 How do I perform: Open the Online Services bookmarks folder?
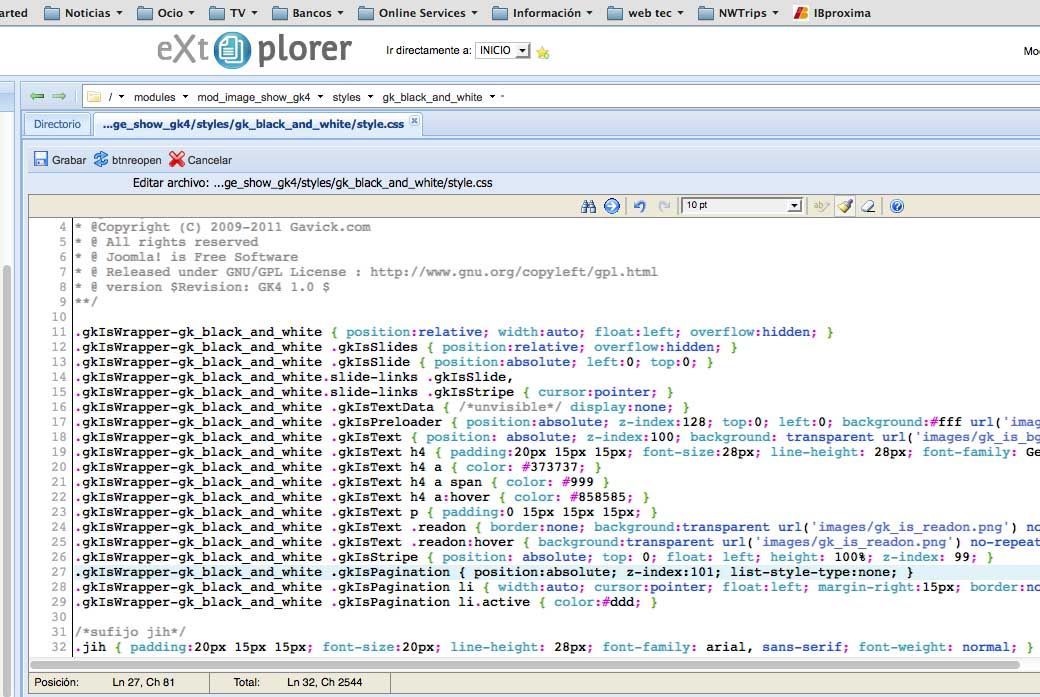(418, 13)
